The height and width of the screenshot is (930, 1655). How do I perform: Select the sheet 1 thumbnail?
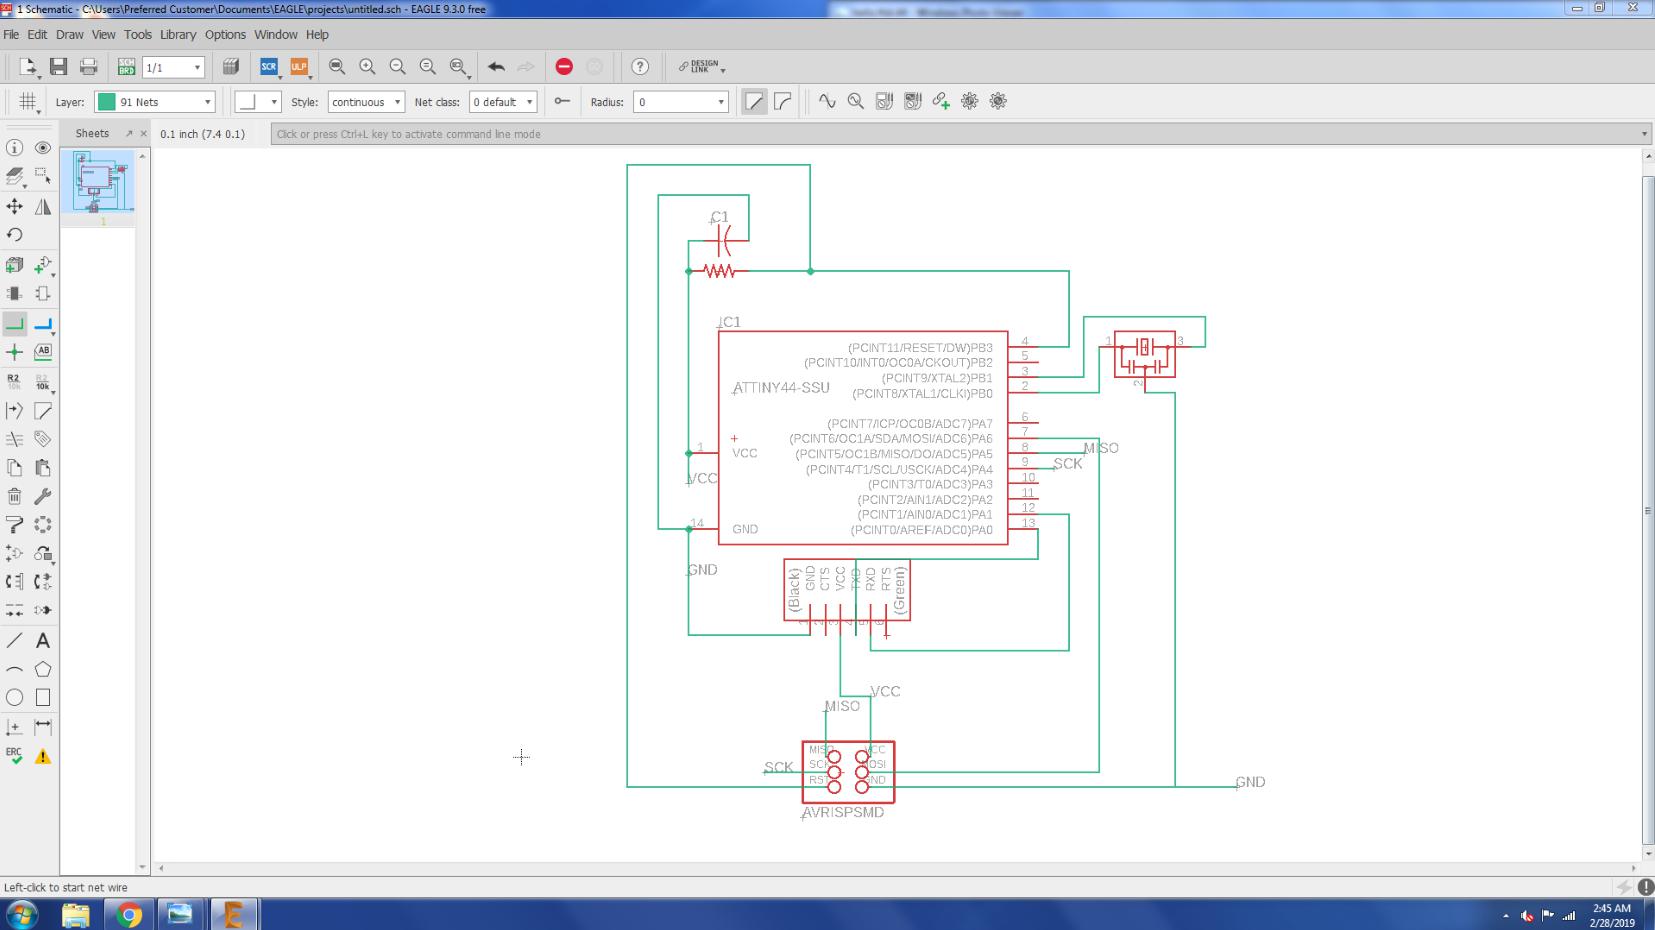pyautogui.click(x=97, y=182)
